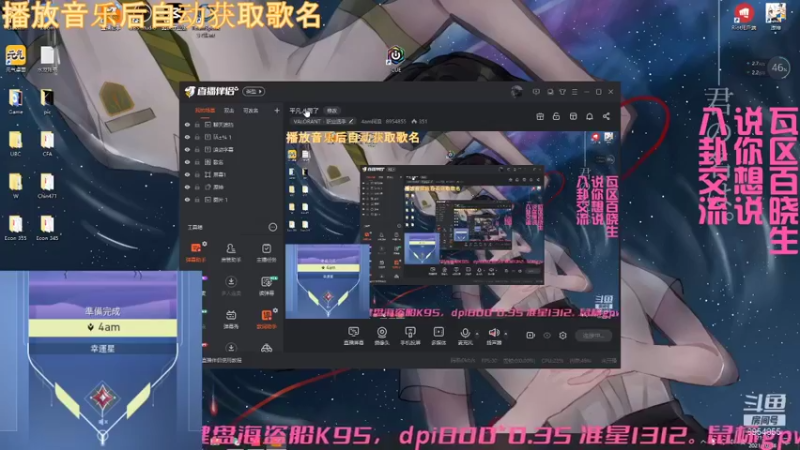Viewport: 800px width, 450px height.
Task: Add a new scene with plus button
Action: click(277, 110)
